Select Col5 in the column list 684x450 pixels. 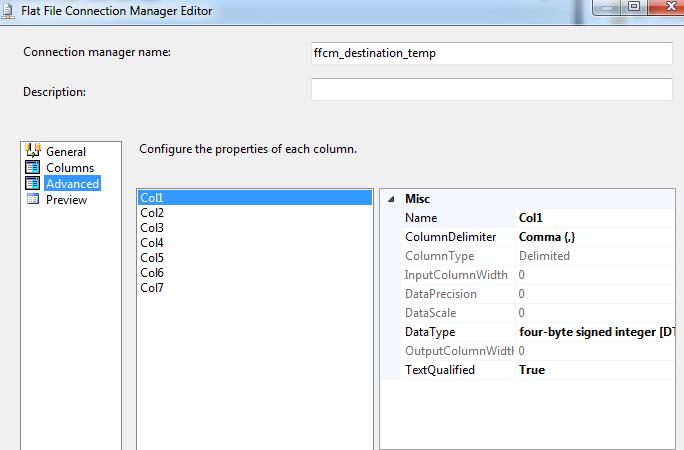coord(152,258)
